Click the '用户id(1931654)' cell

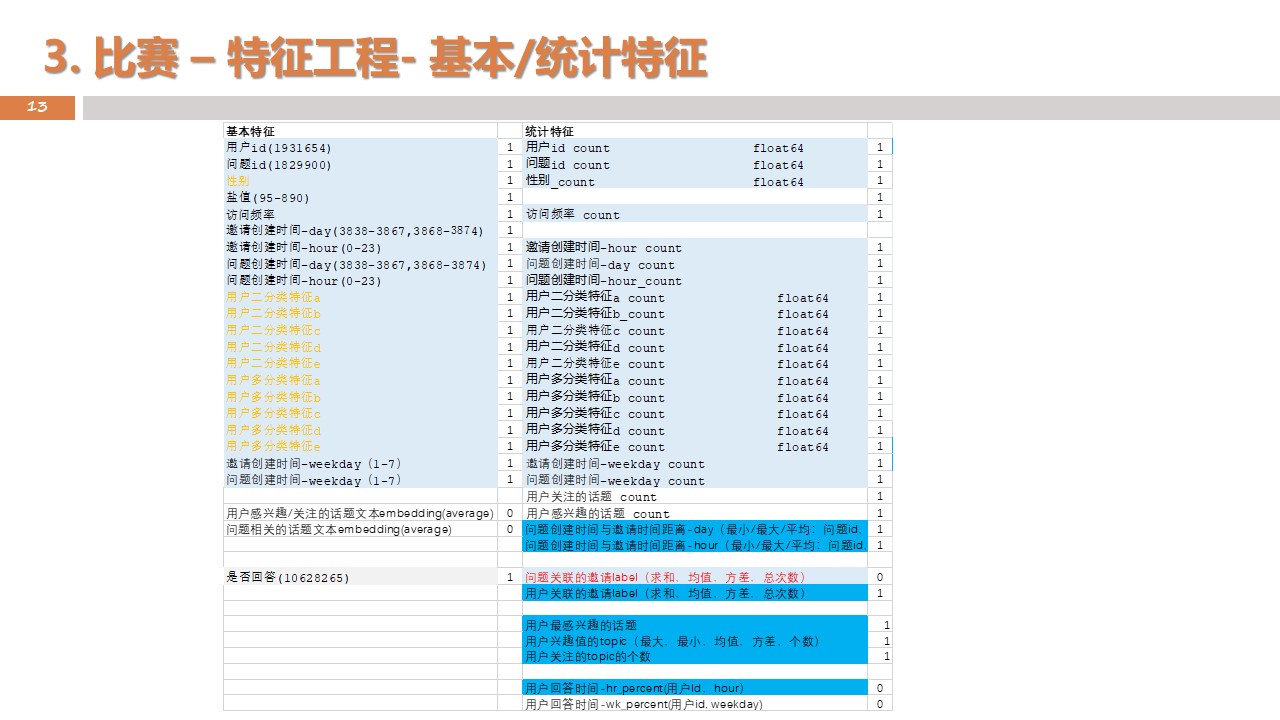click(x=360, y=148)
